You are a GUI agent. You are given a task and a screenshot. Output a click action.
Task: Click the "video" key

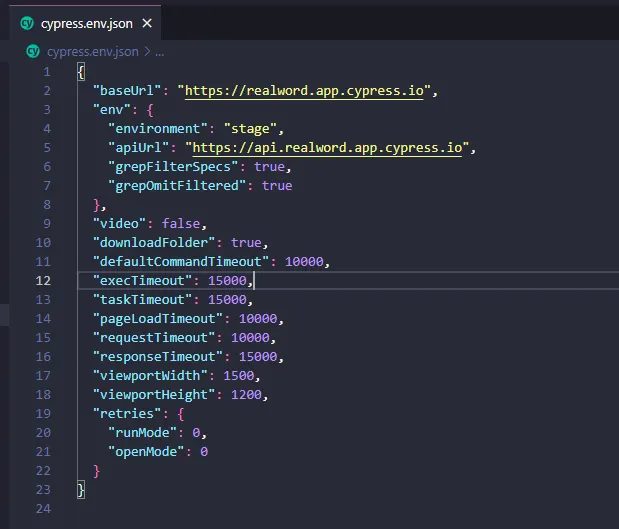pos(119,224)
